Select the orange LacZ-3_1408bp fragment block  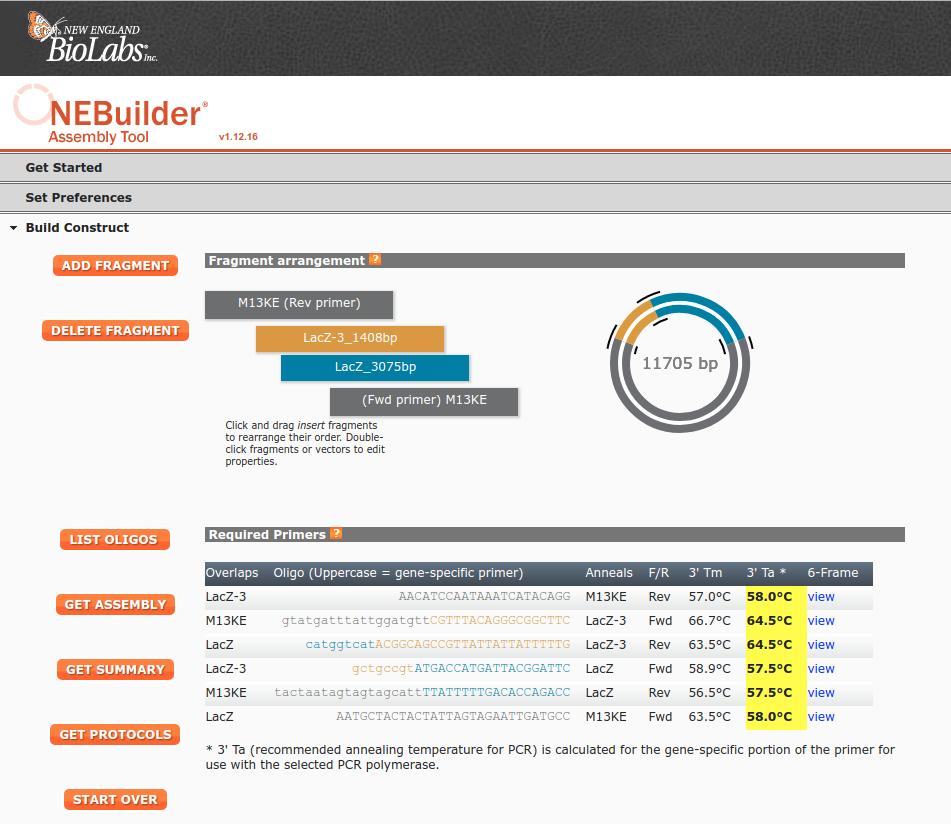point(350,338)
